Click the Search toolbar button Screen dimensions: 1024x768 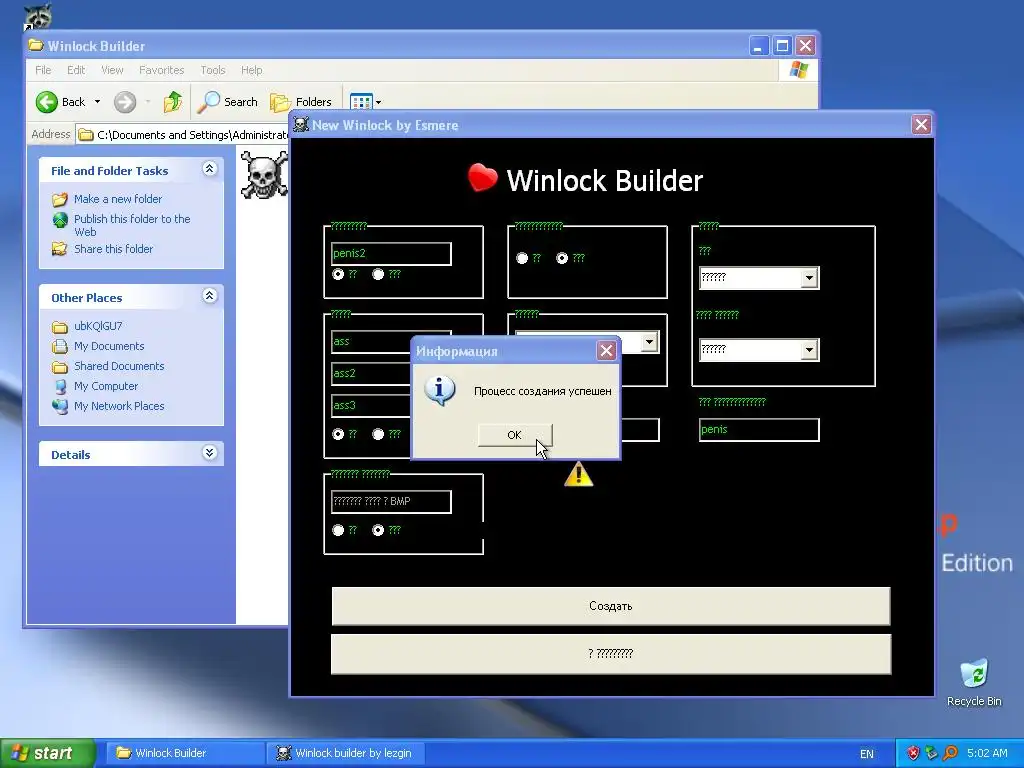[228, 102]
